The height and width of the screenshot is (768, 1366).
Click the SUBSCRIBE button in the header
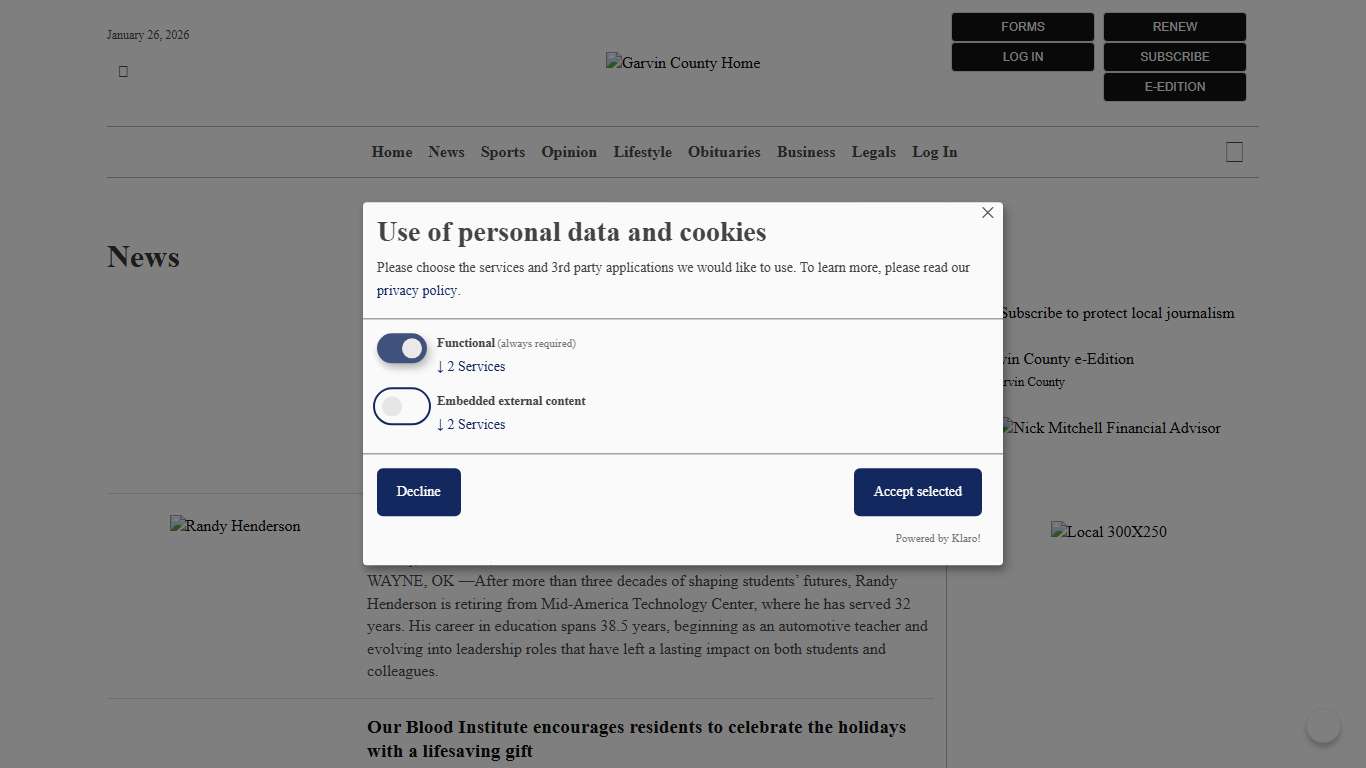click(x=1174, y=57)
